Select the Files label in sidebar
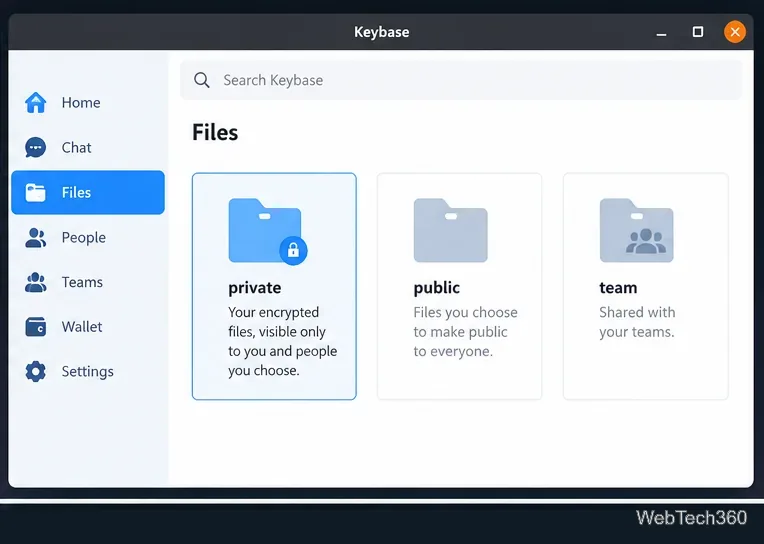 pyautogui.click(x=76, y=193)
